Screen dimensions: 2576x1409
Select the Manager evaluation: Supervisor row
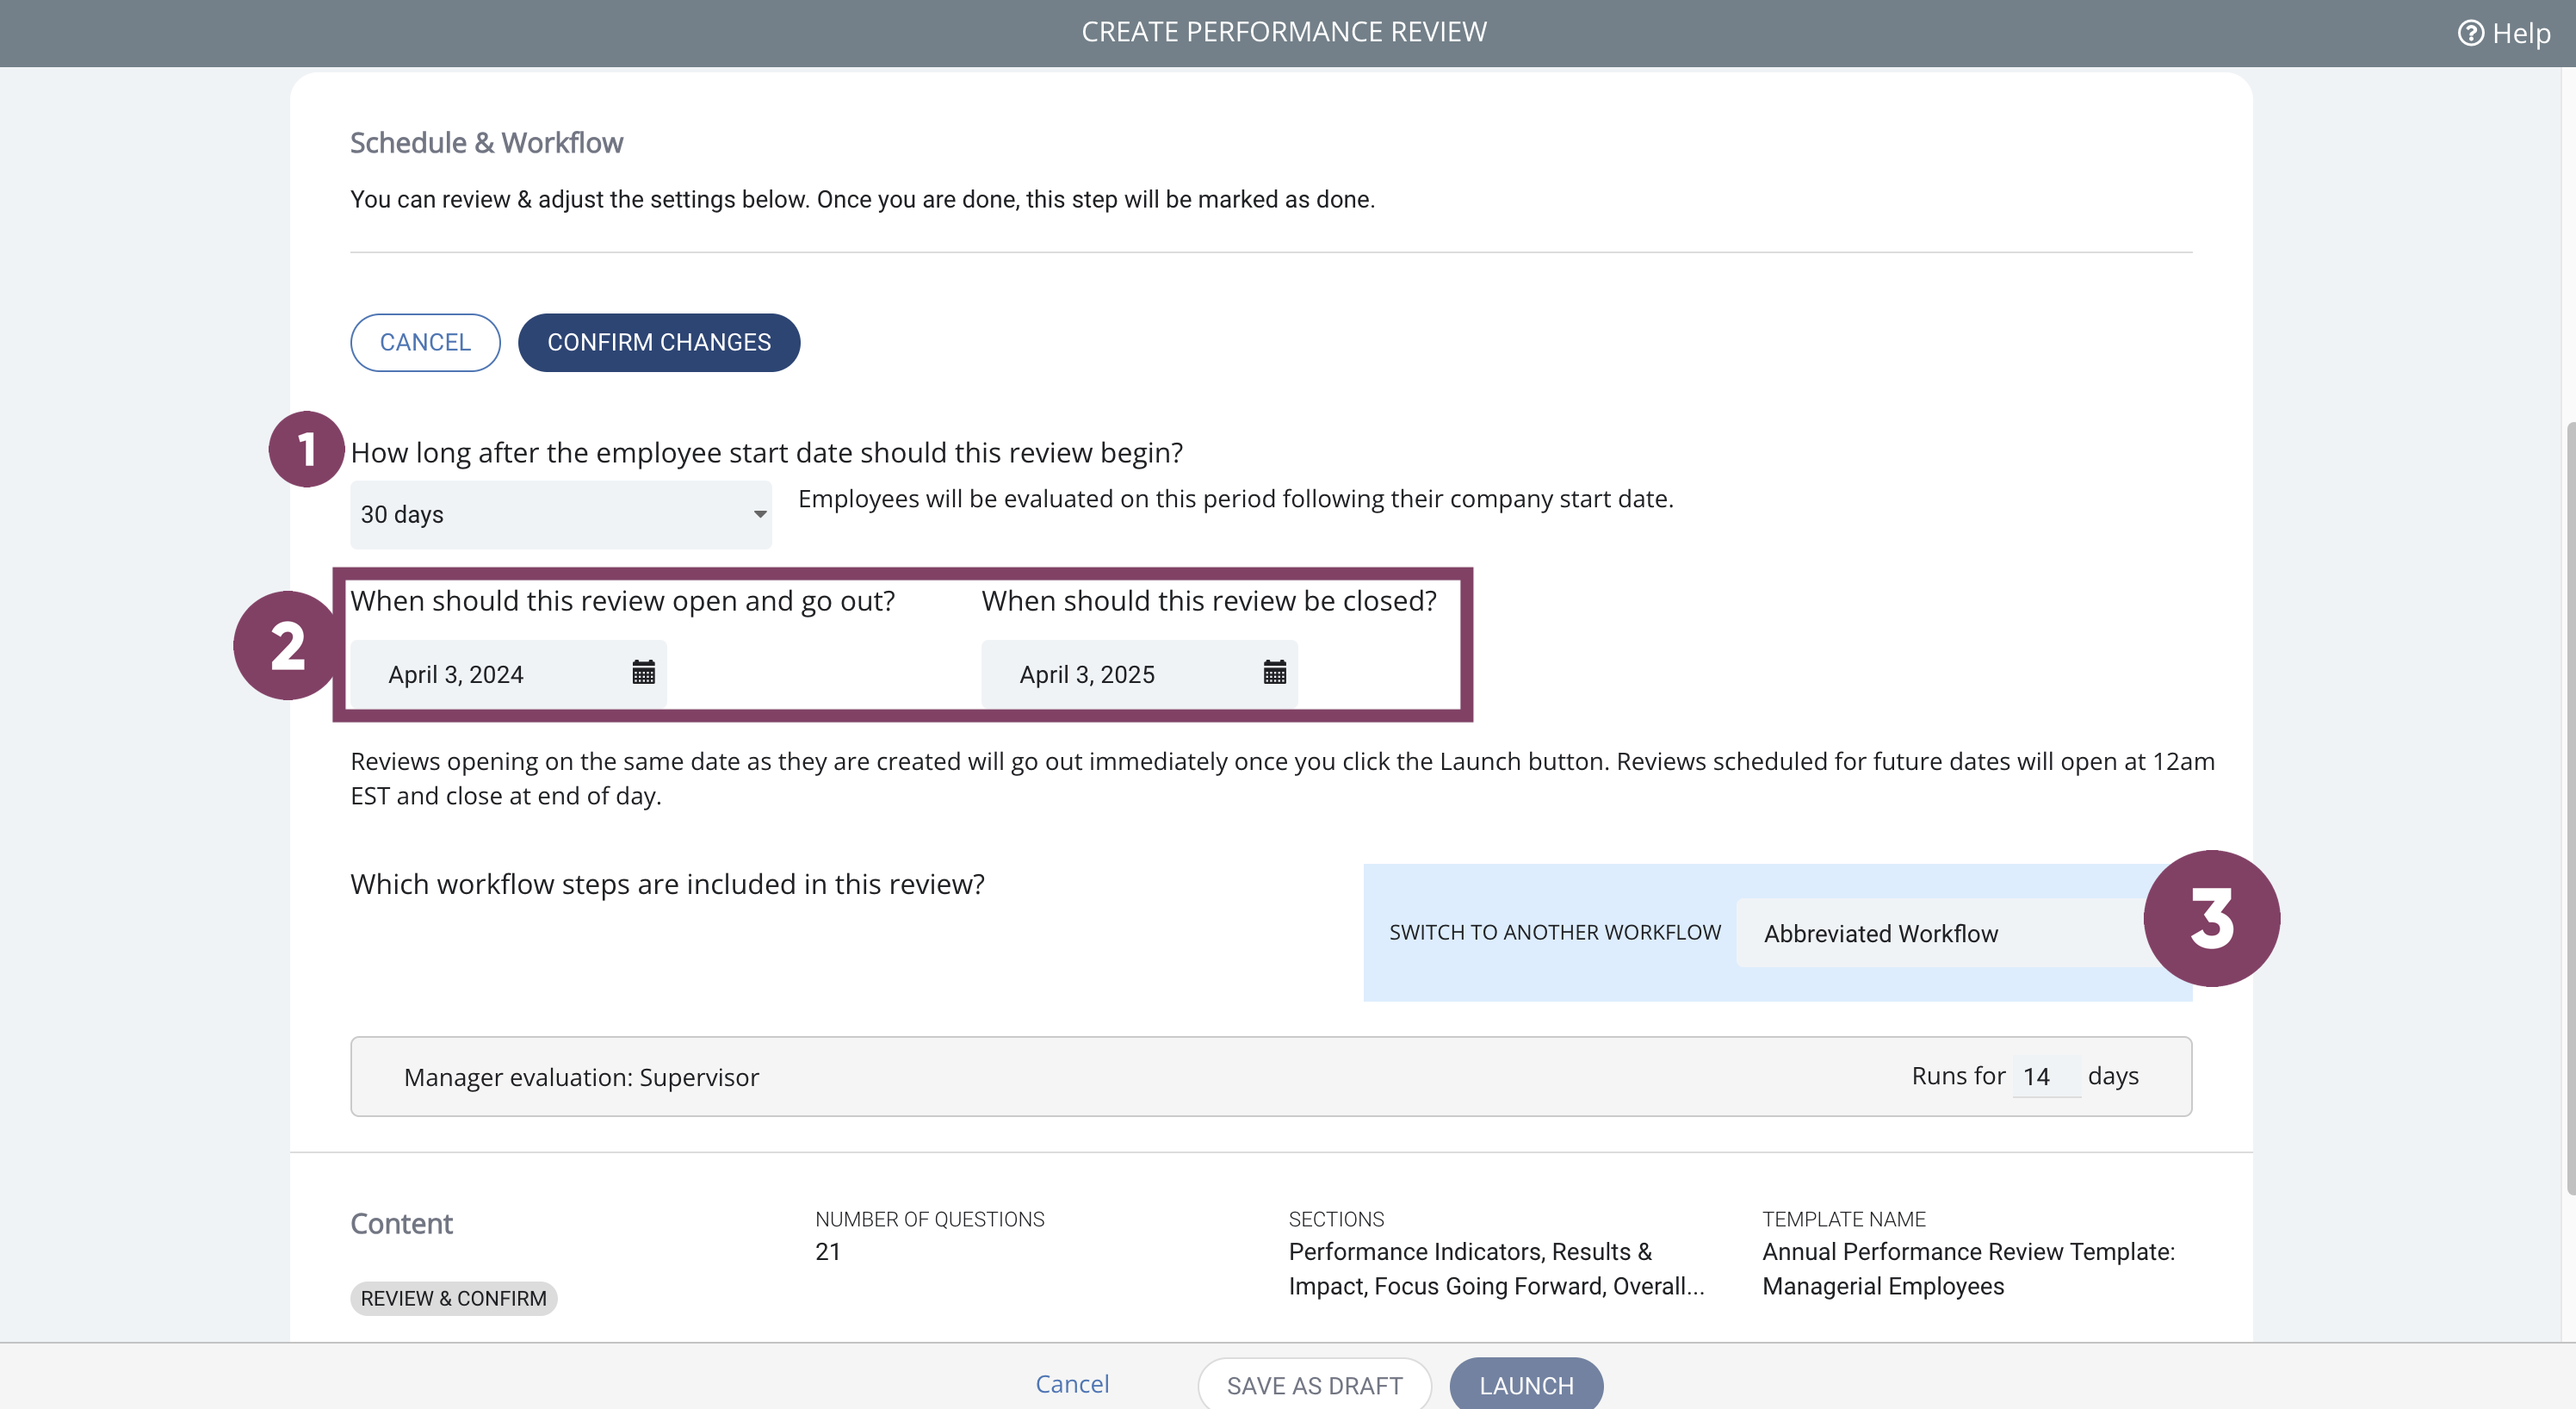(1271, 1076)
